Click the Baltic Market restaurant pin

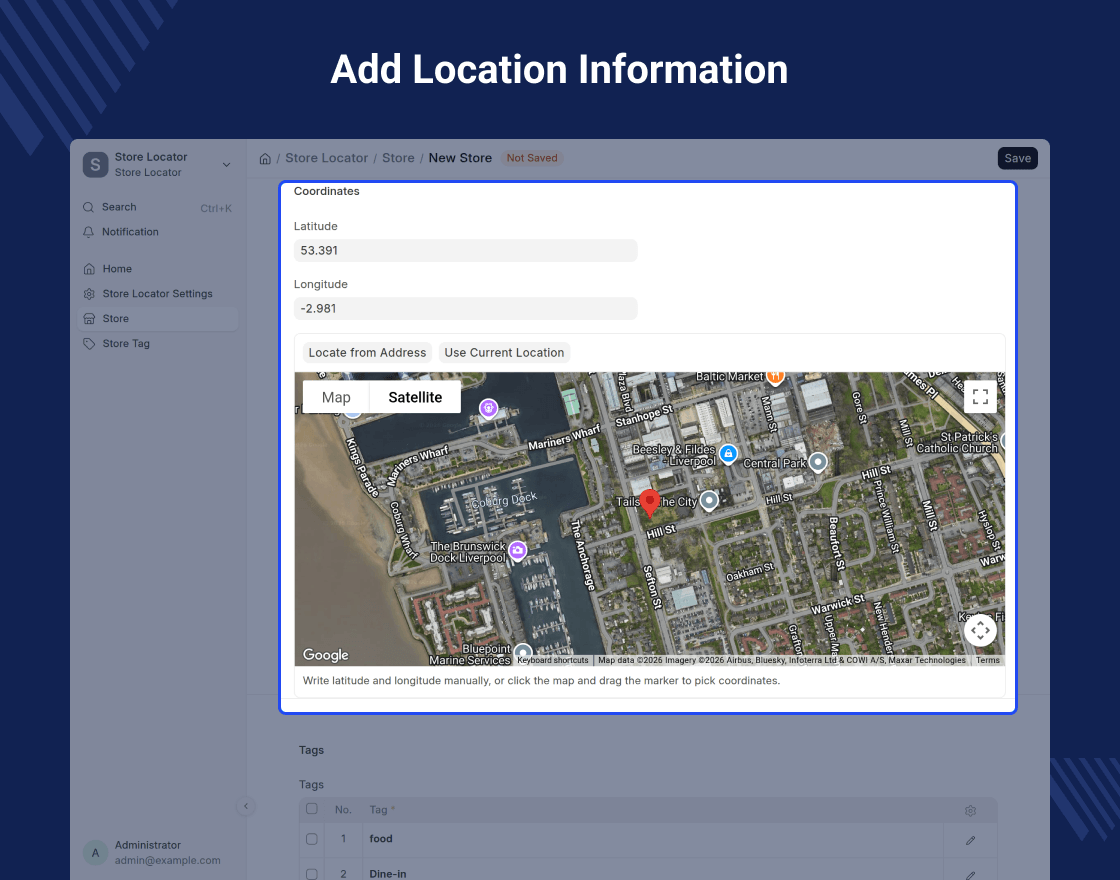click(x=776, y=376)
